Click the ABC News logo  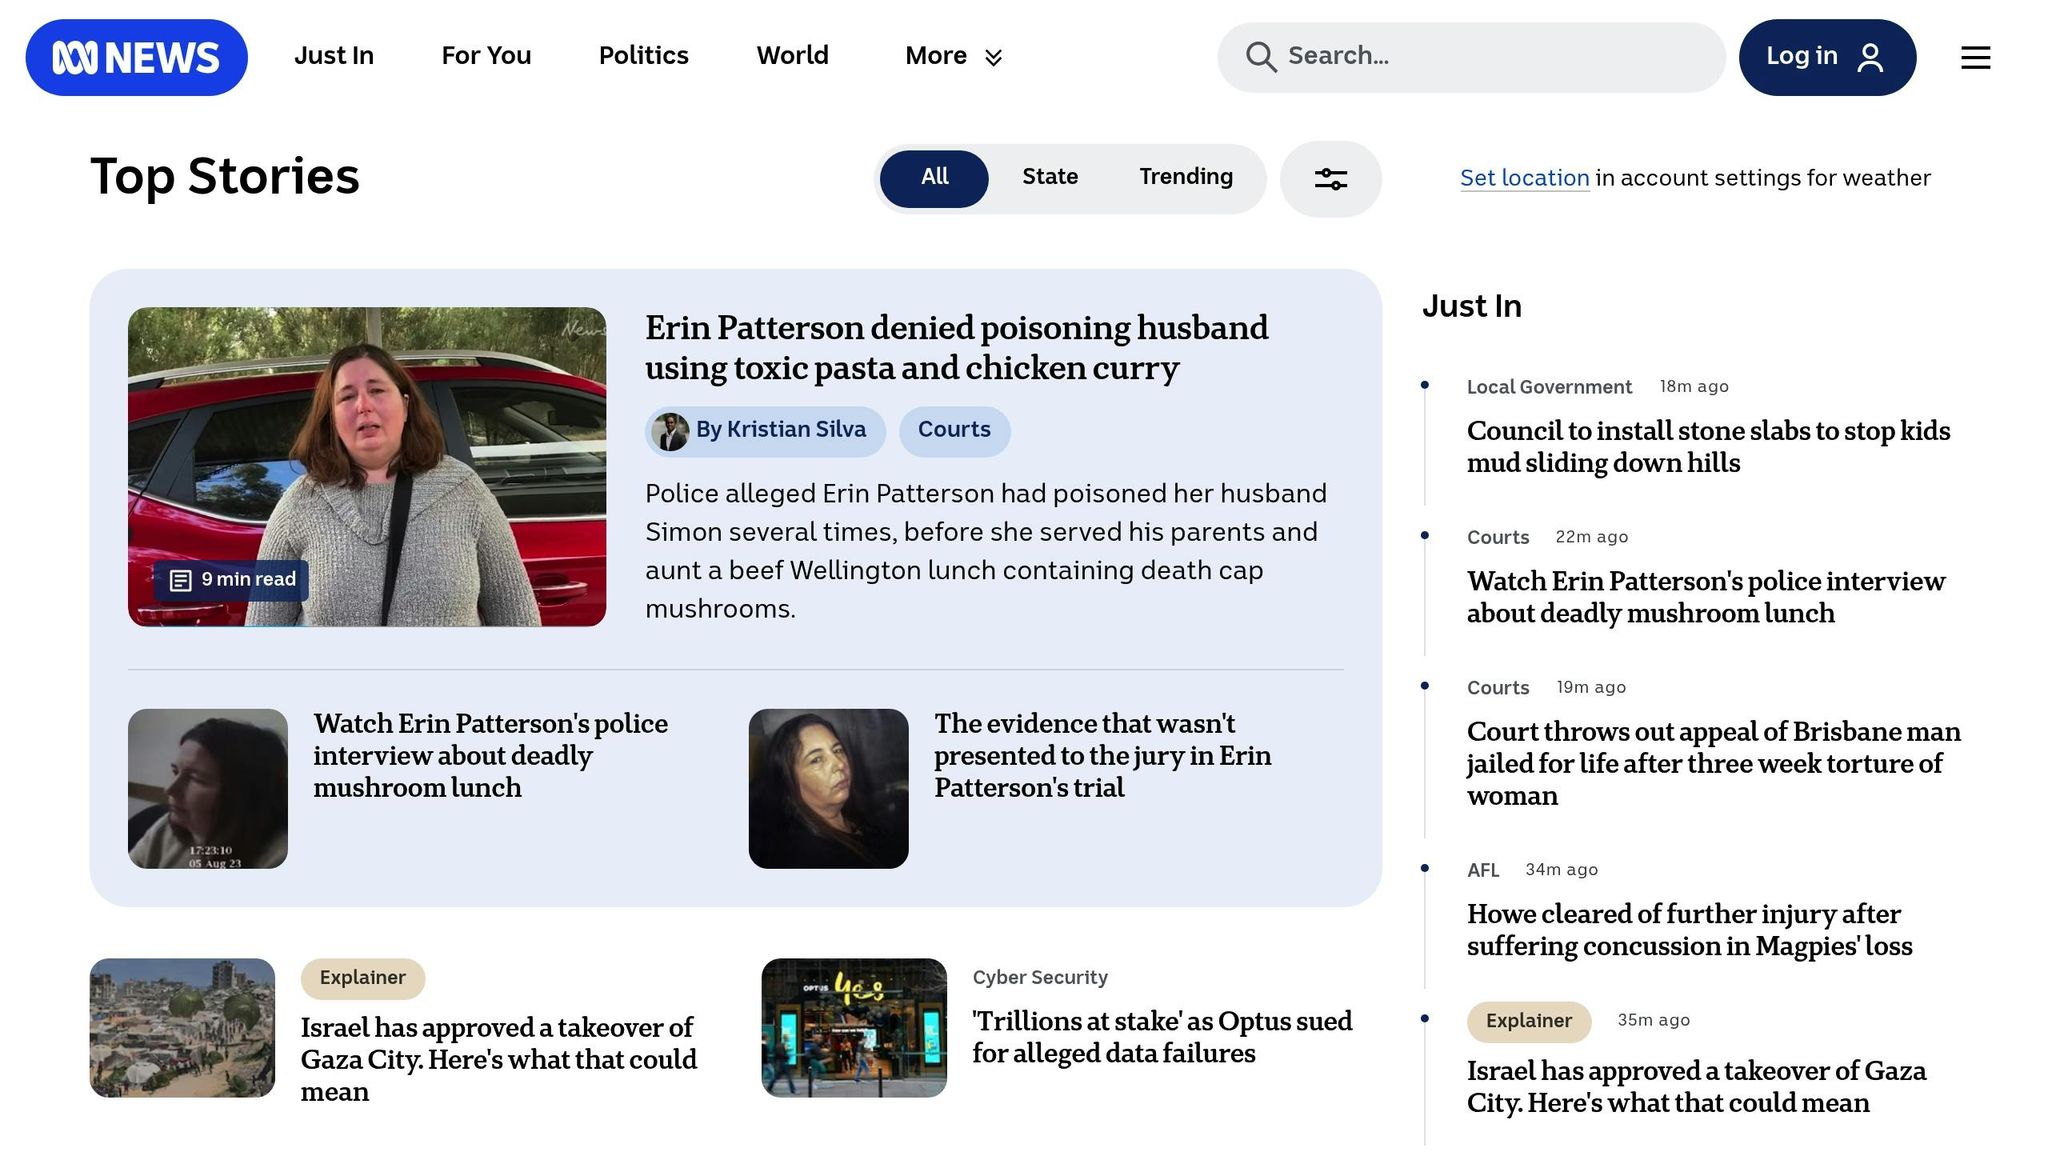[136, 57]
